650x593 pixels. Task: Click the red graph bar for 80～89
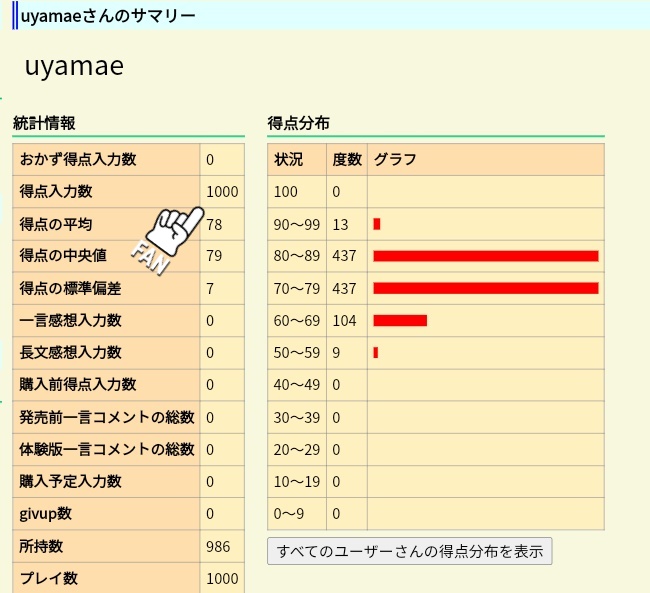coord(486,256)
